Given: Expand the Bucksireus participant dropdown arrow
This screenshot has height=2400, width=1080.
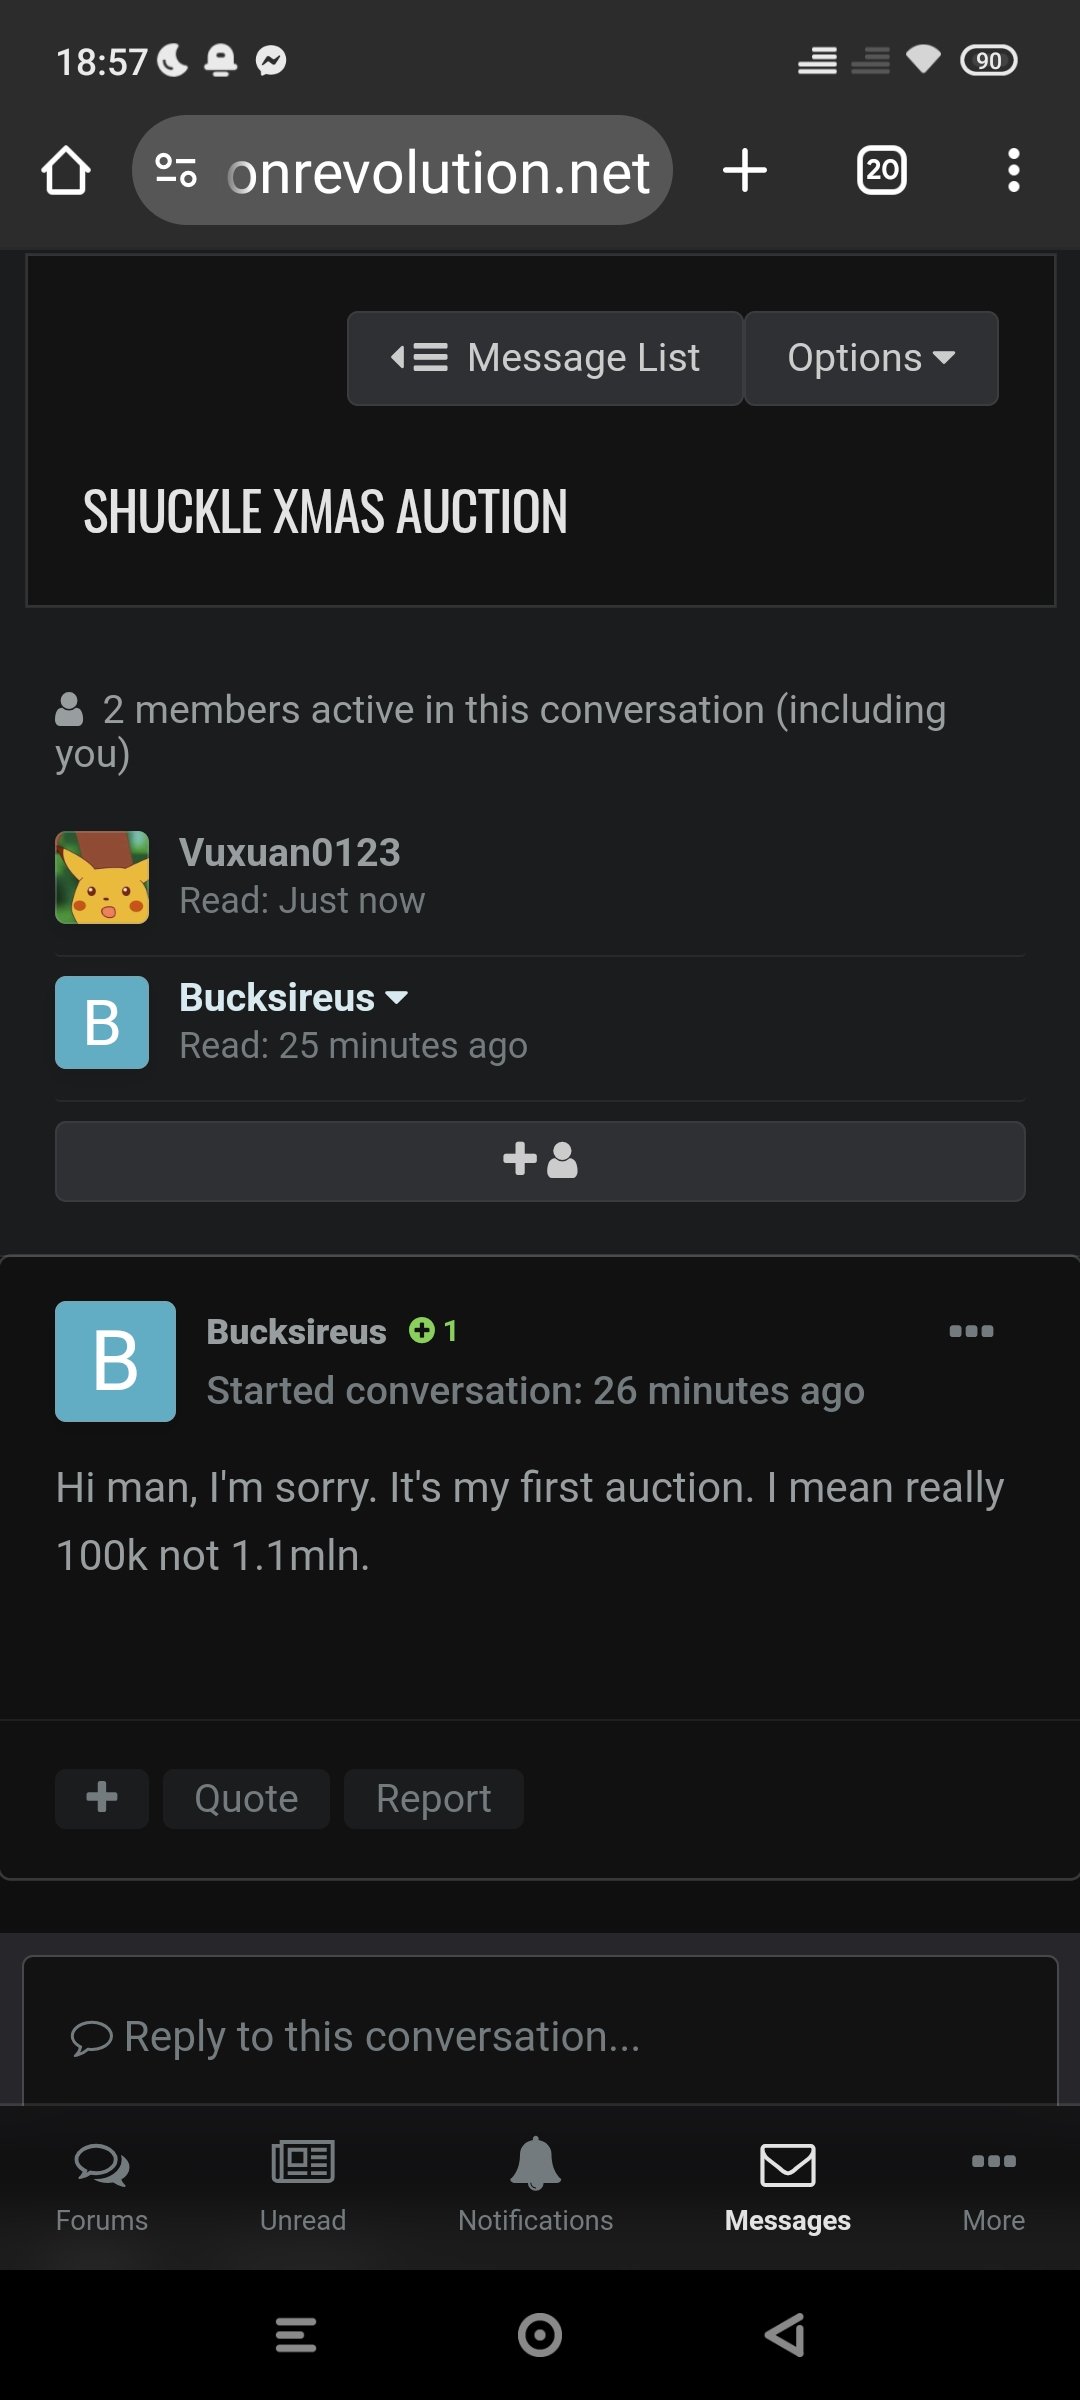Looking at the screenshot, I should coord(397,998).
